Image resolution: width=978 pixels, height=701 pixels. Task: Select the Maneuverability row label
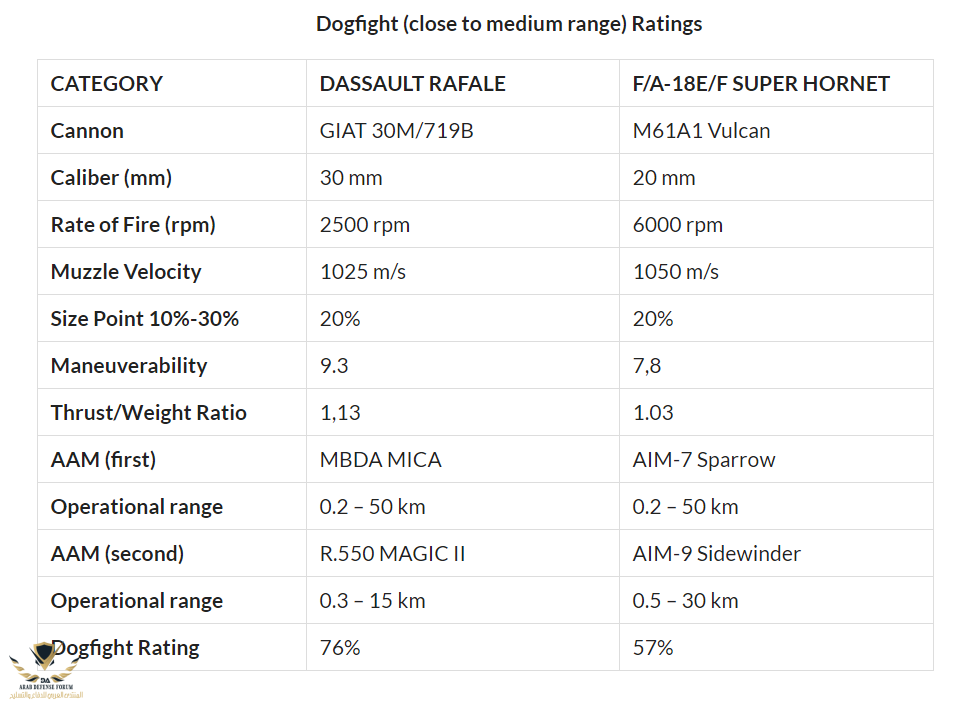129,366
